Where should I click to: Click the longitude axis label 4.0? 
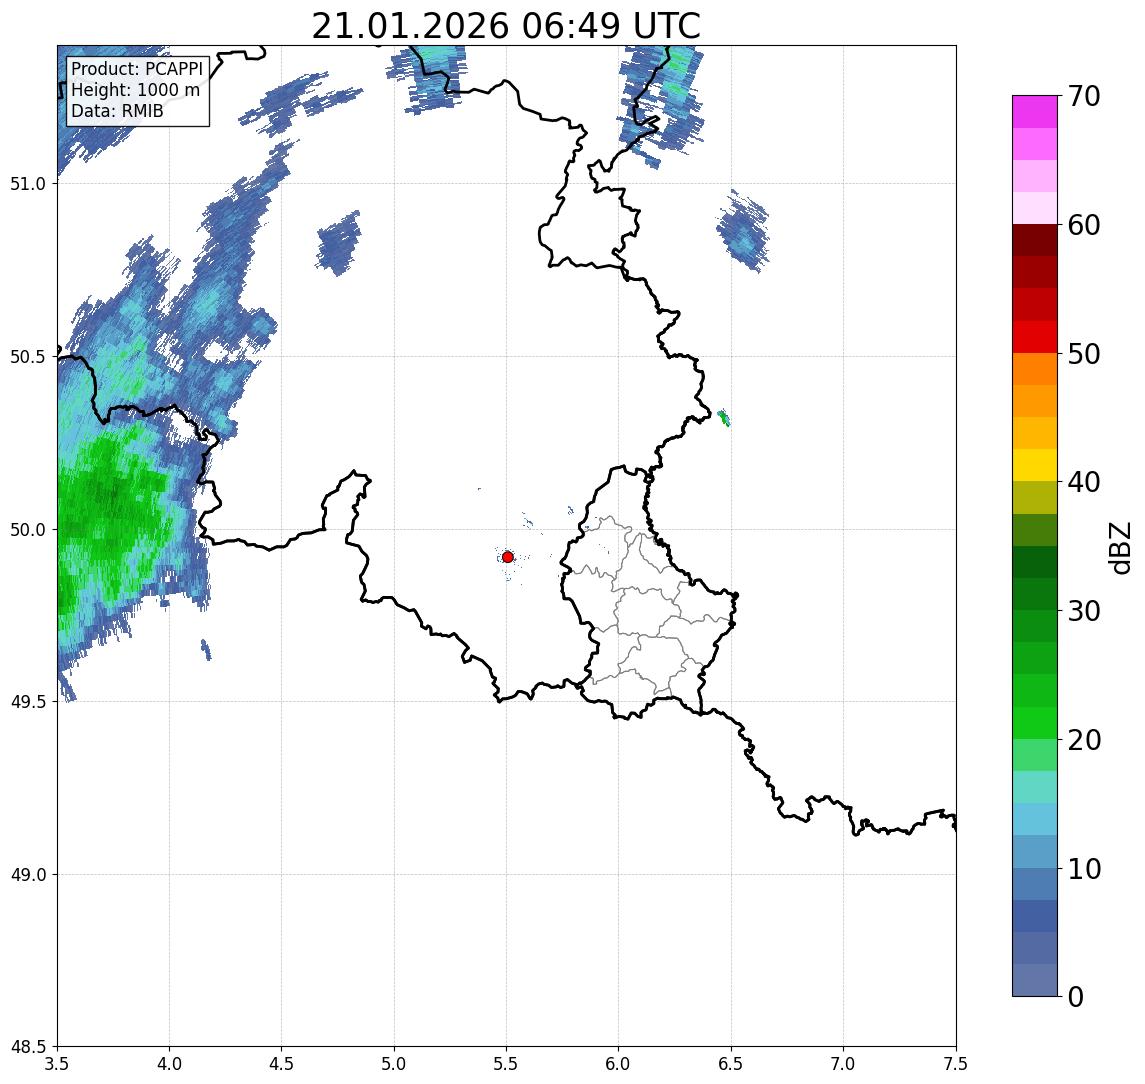(x=169, y=1064)
